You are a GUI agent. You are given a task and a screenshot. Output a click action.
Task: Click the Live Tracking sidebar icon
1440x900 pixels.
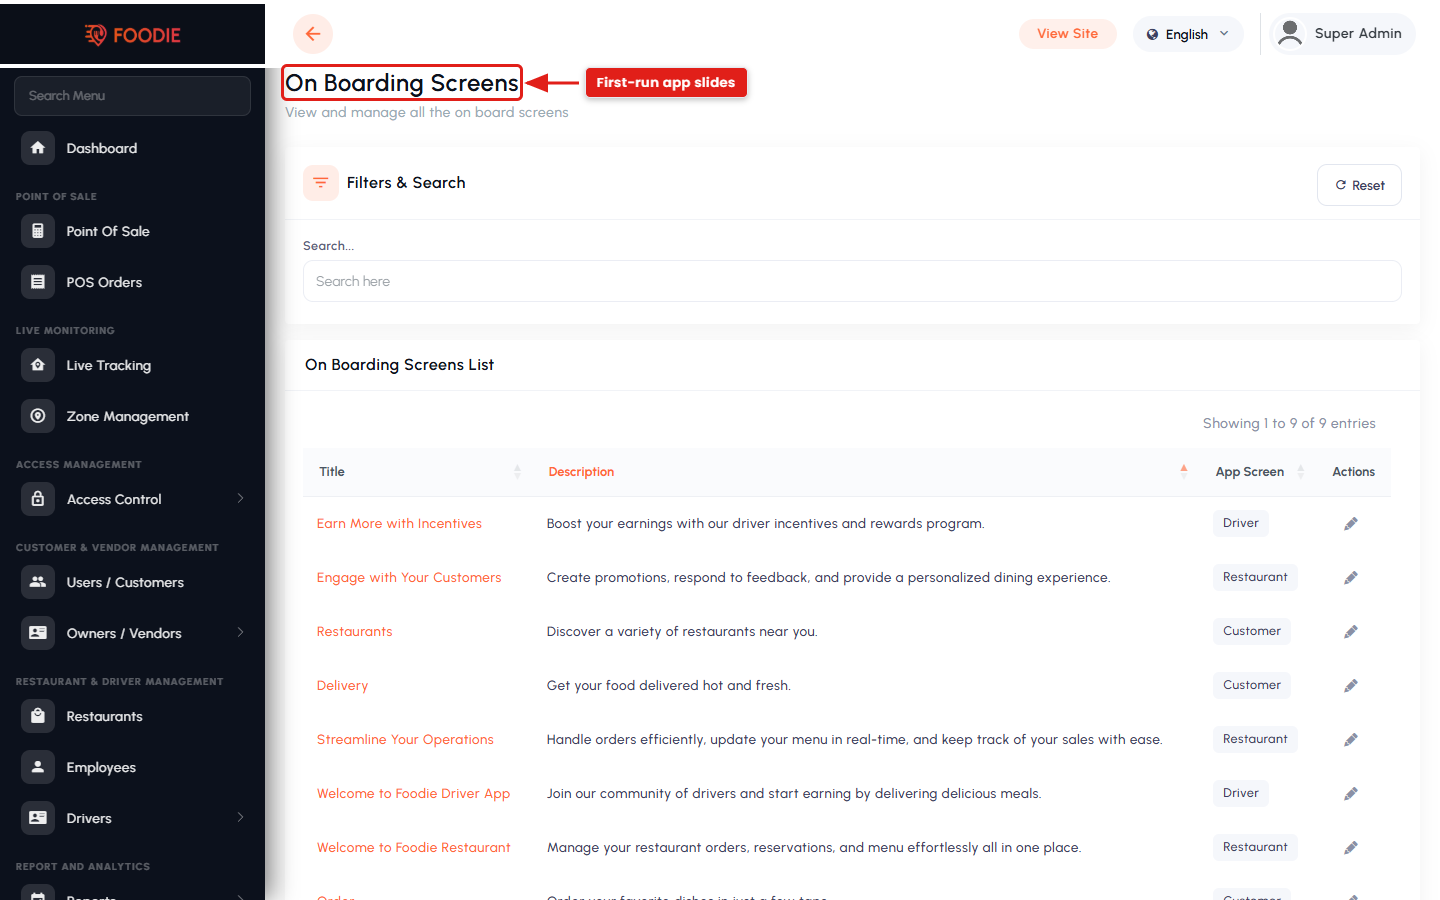coord(38,365)
